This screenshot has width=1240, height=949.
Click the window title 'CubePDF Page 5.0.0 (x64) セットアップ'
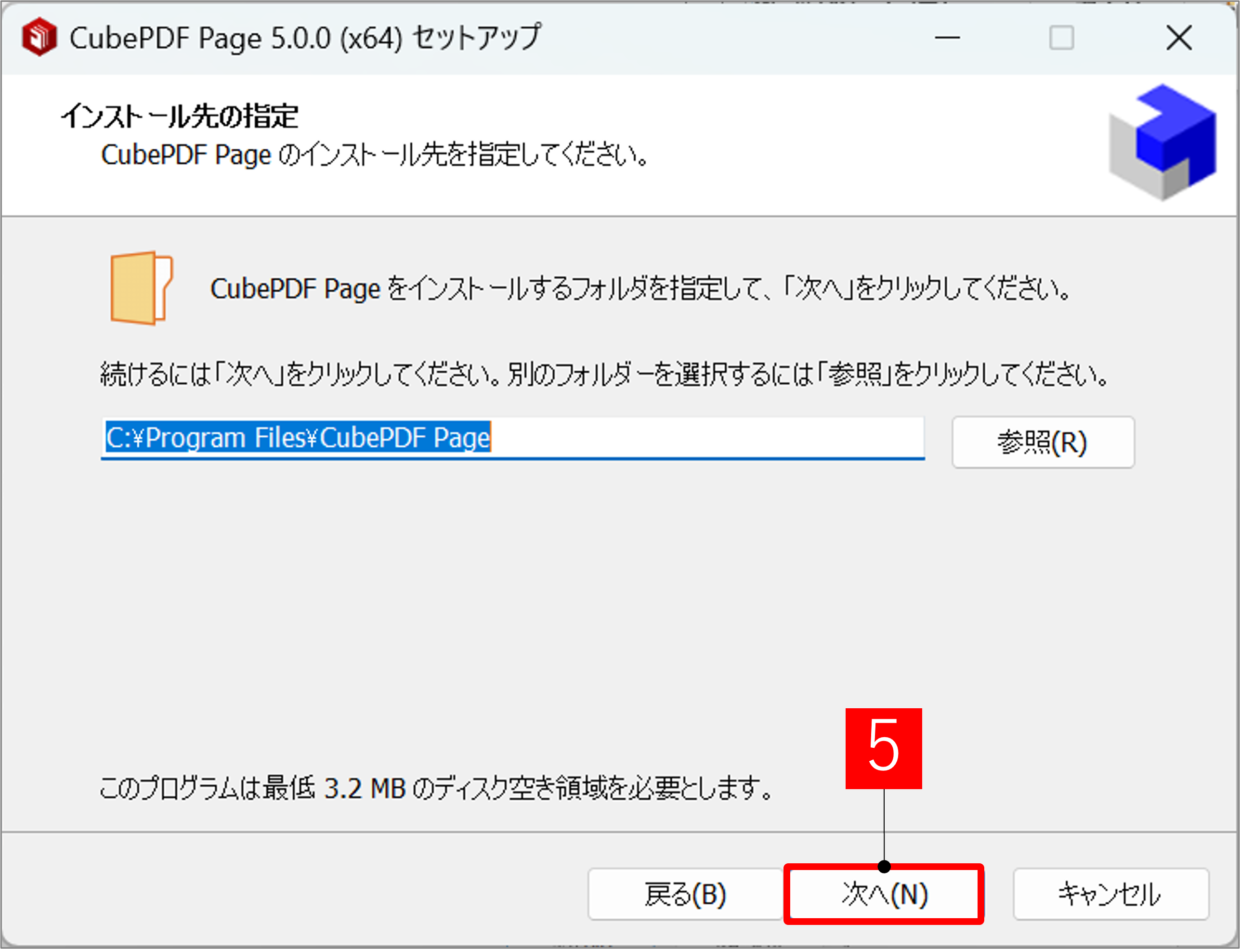(x=306, y=38)
